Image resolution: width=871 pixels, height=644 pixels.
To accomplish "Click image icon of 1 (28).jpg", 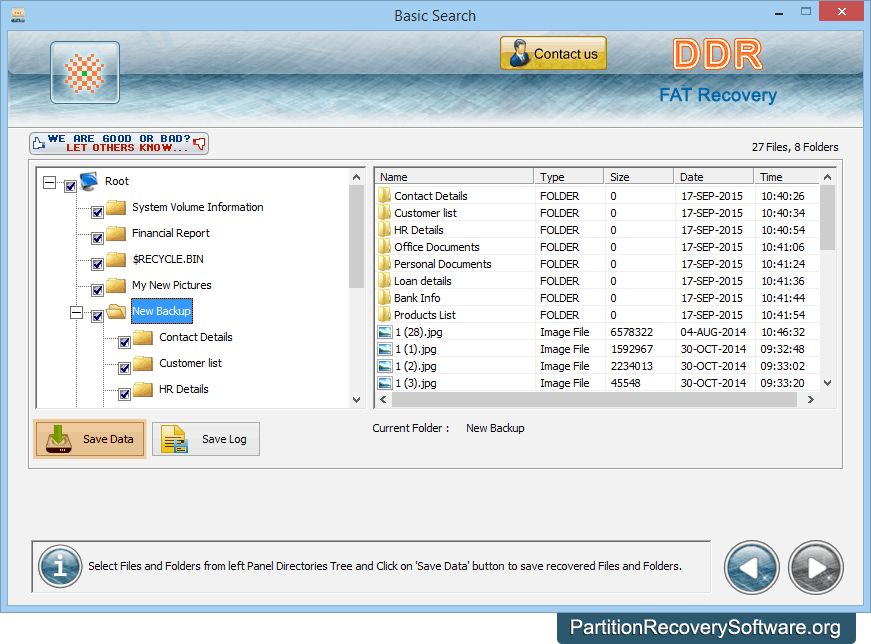I will click(x=384, y=332).
